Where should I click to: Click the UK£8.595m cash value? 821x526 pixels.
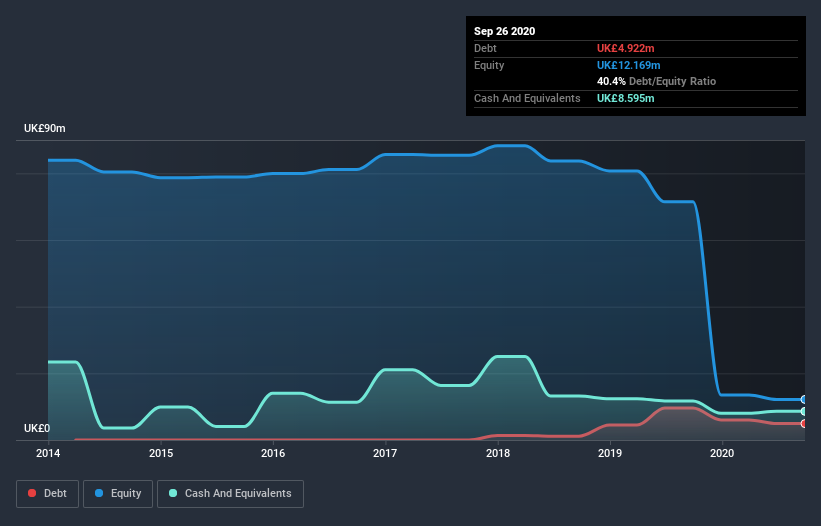(626, 98)
